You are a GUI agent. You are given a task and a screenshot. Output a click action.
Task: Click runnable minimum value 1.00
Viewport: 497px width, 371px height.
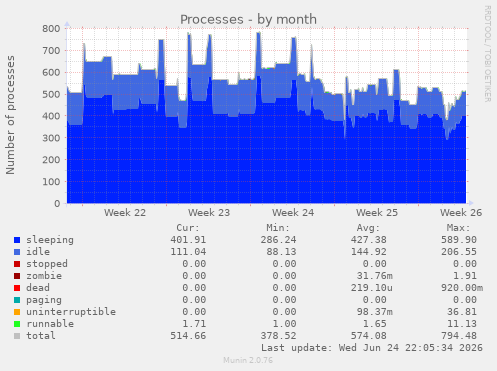pos(284,324)
